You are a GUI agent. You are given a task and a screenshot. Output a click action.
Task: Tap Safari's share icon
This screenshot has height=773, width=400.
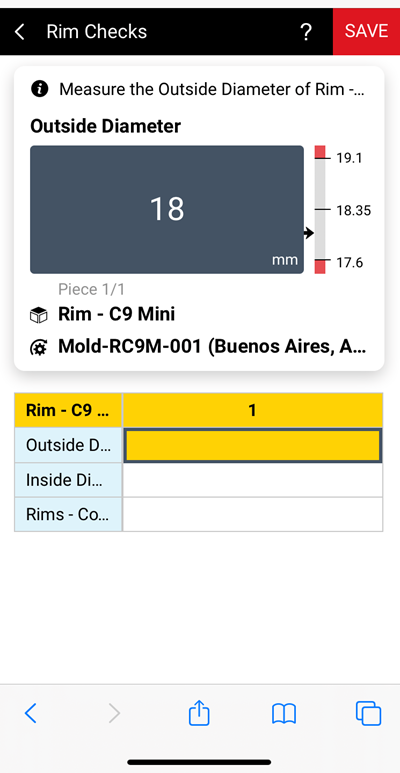pyautogui.click(x=199, y=712)
